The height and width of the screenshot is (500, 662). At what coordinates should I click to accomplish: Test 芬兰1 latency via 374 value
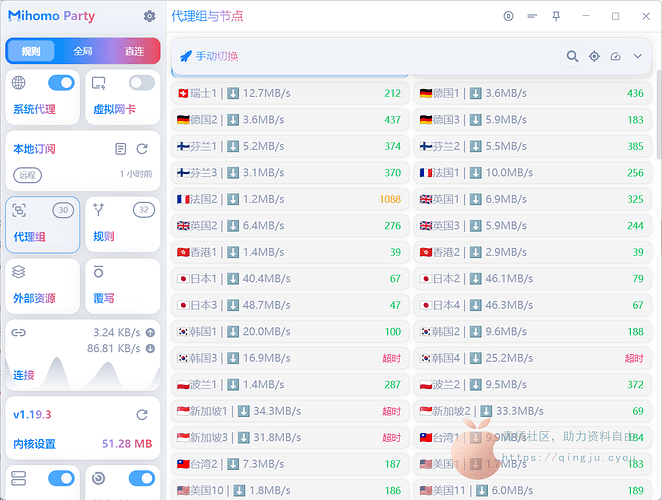click(392, 147)
